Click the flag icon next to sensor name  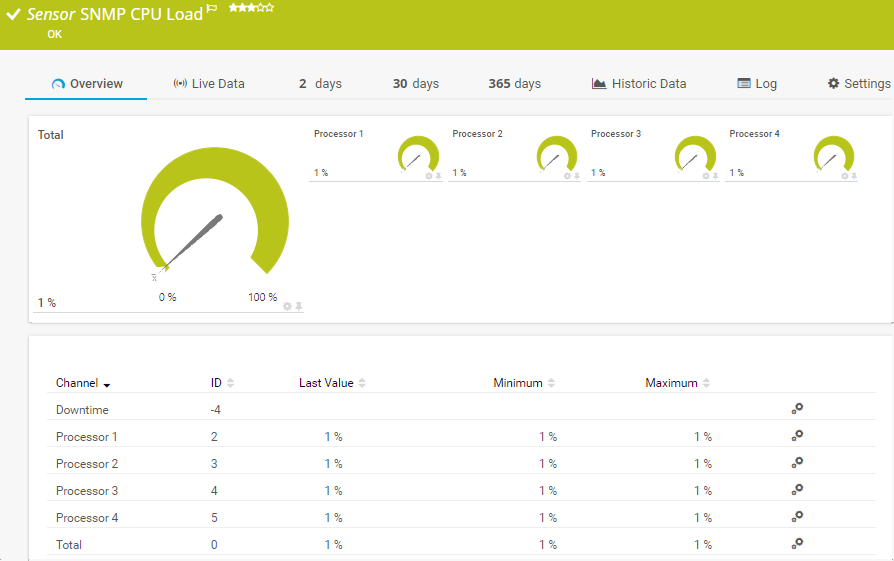[212, 11]
